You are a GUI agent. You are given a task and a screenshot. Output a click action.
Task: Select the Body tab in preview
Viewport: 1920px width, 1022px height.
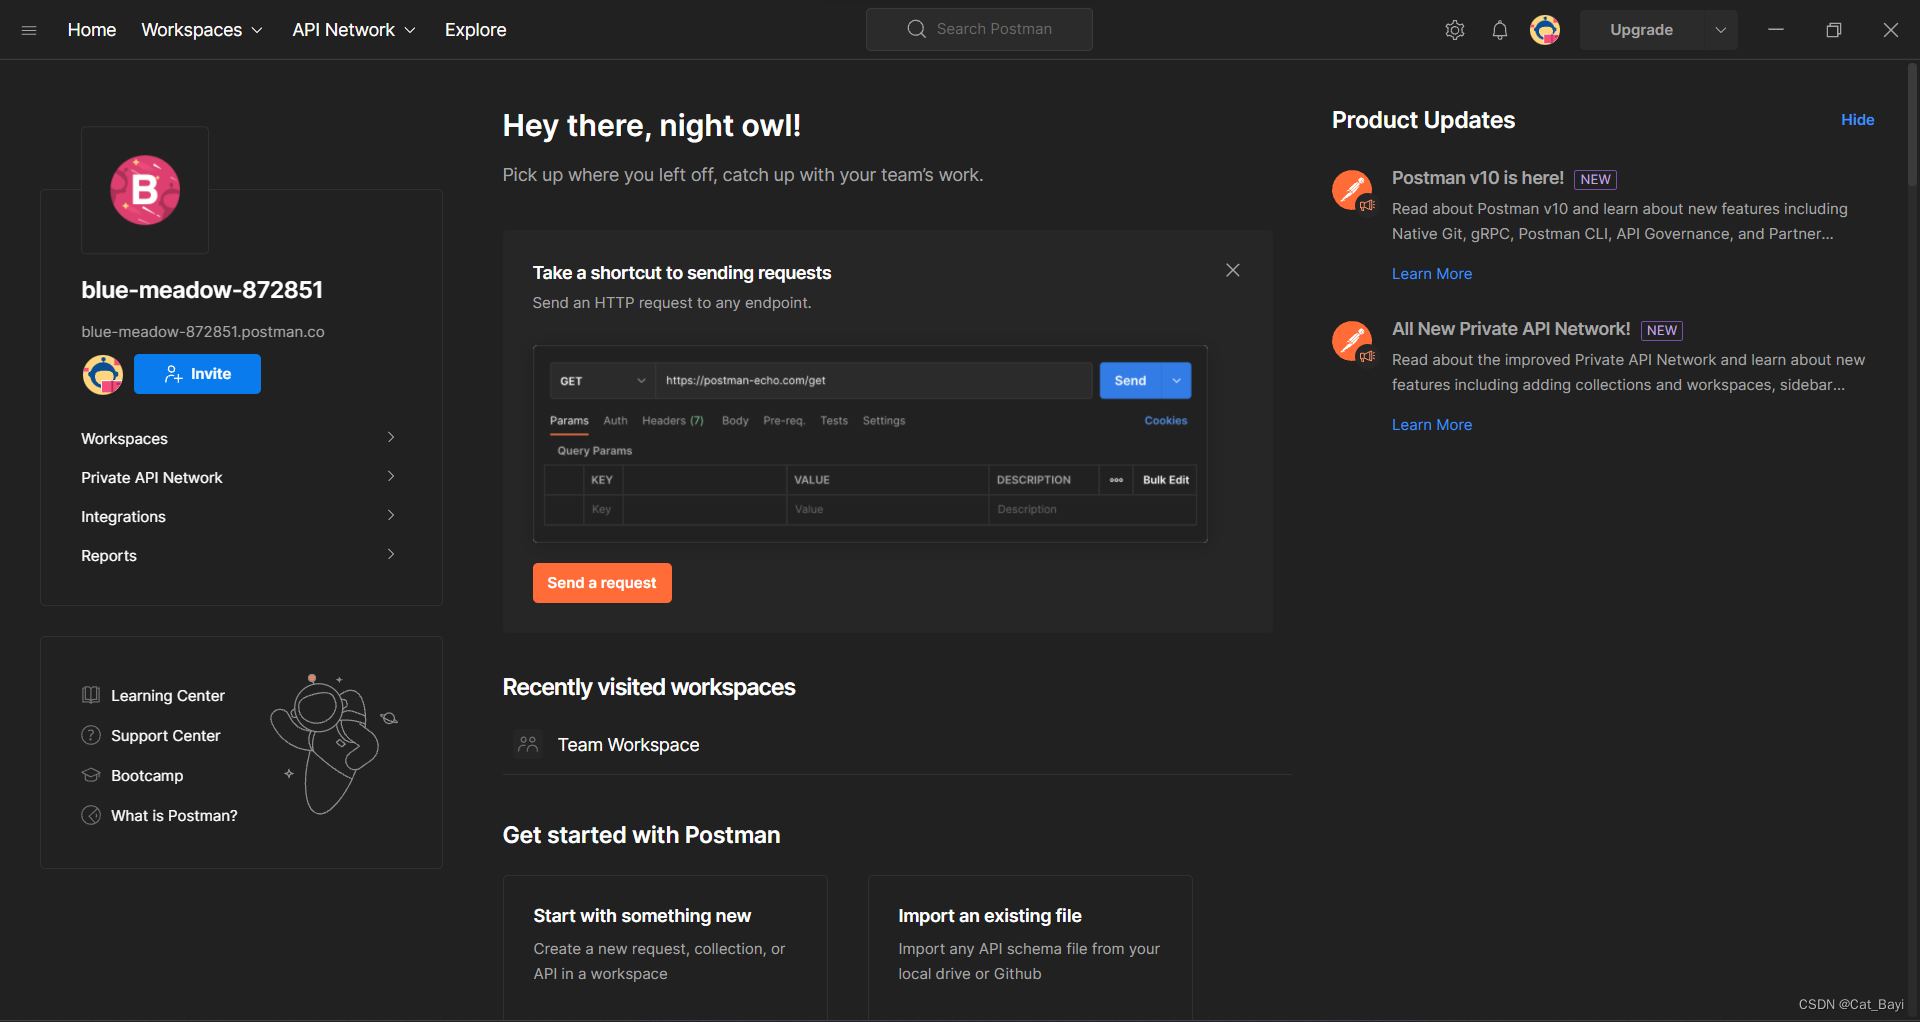point(735,421)
